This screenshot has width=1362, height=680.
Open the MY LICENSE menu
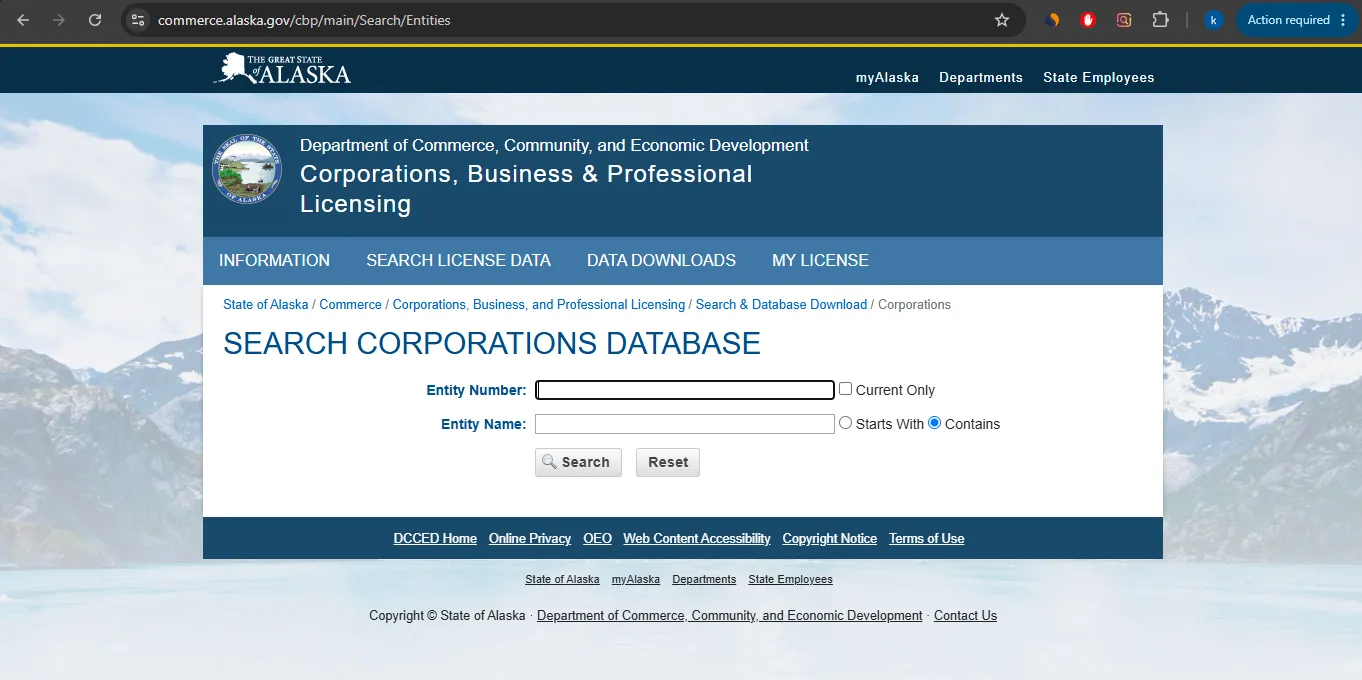(x=820, y=260)
